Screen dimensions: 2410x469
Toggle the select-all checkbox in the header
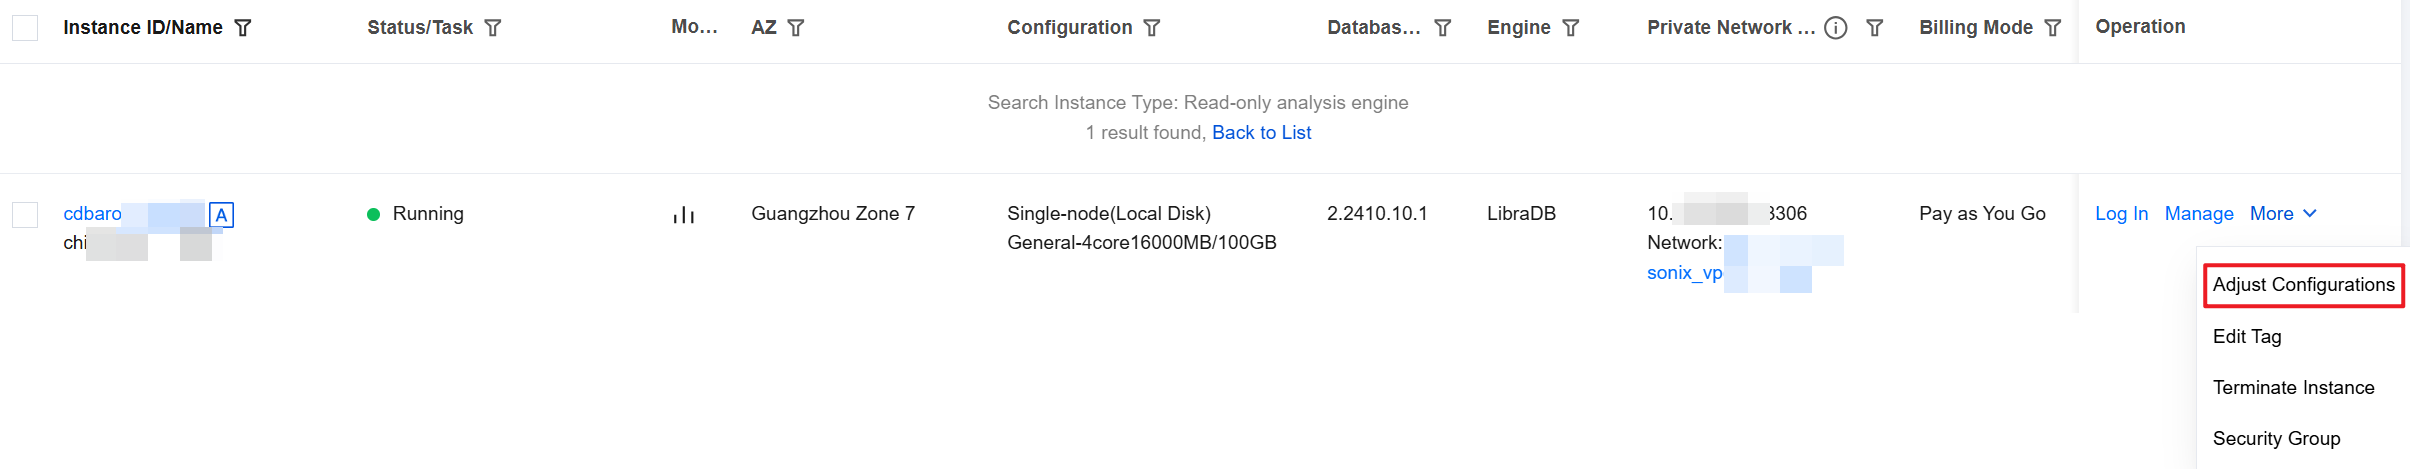tap(25, 28)
